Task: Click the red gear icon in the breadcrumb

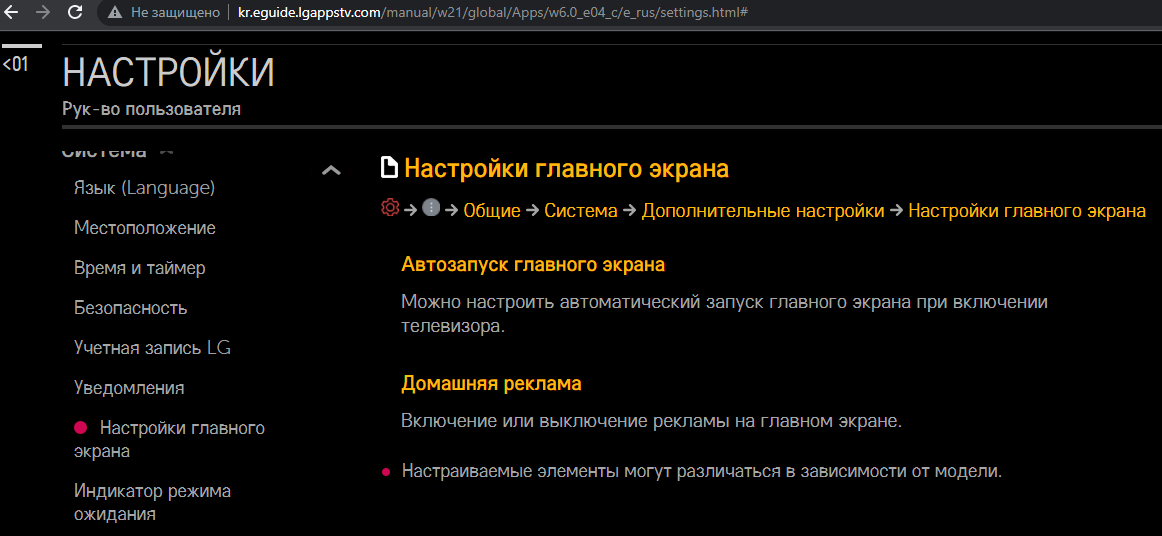Action: point(390,208)
